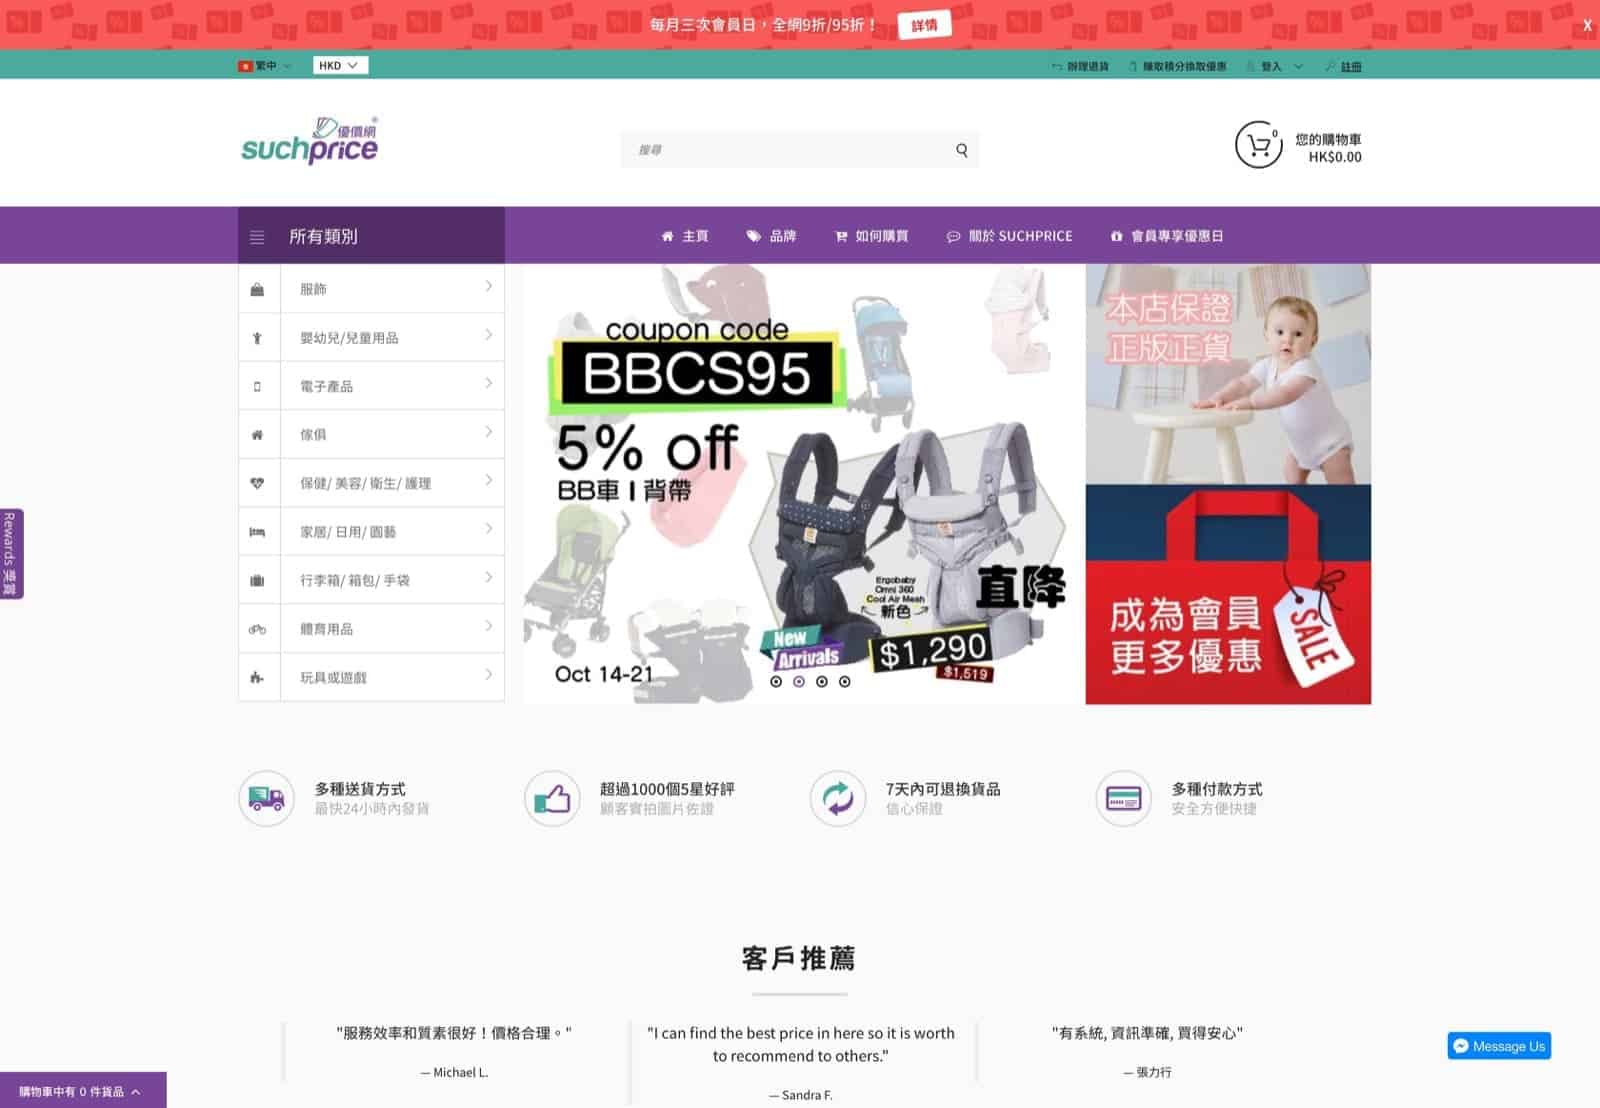Click the handbag icon for 服飾
This screenshot has width=1600, height=1108.
point(257,289)
